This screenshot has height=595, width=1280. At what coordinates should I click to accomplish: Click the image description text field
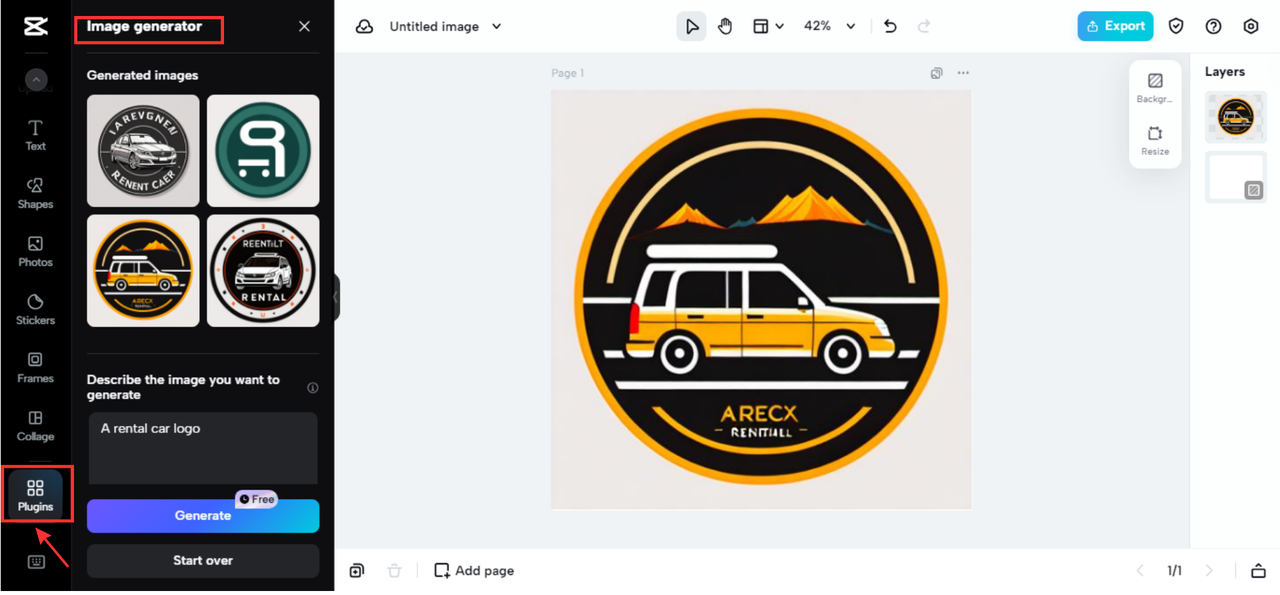(203, 449)
